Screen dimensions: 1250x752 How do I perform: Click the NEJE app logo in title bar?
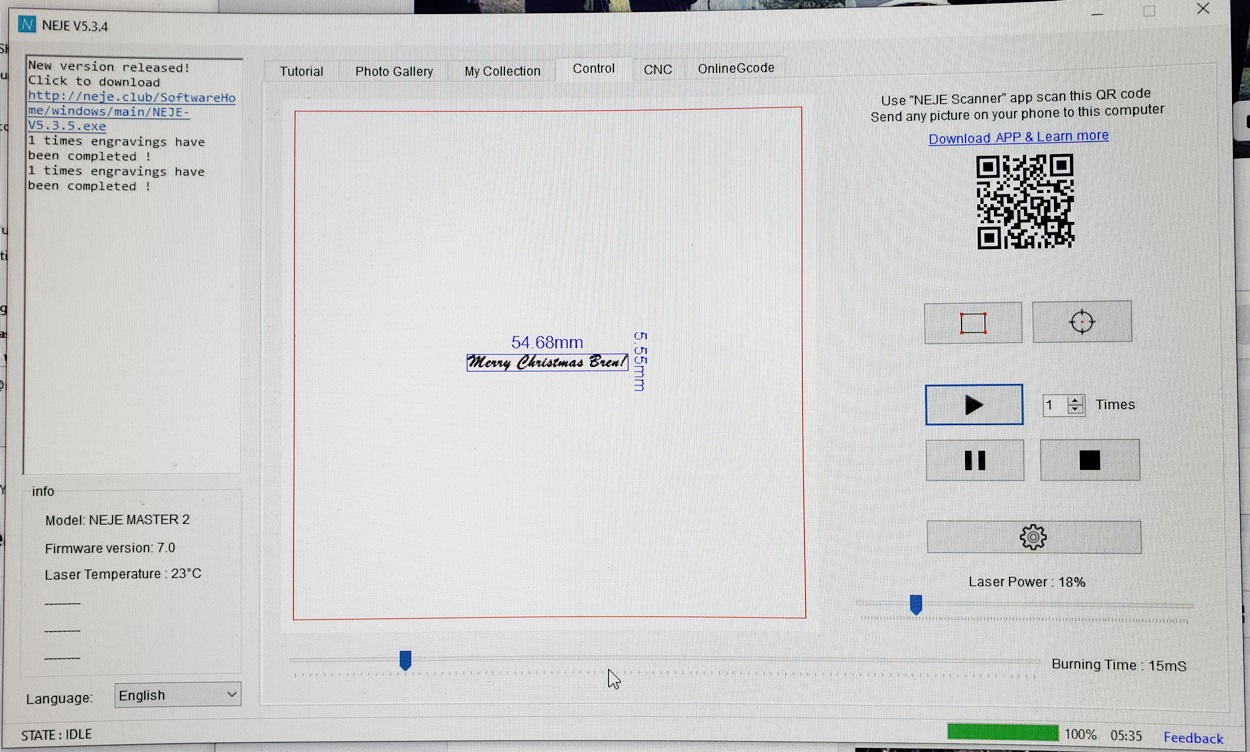pyautogui.click(x=27, y=25)
